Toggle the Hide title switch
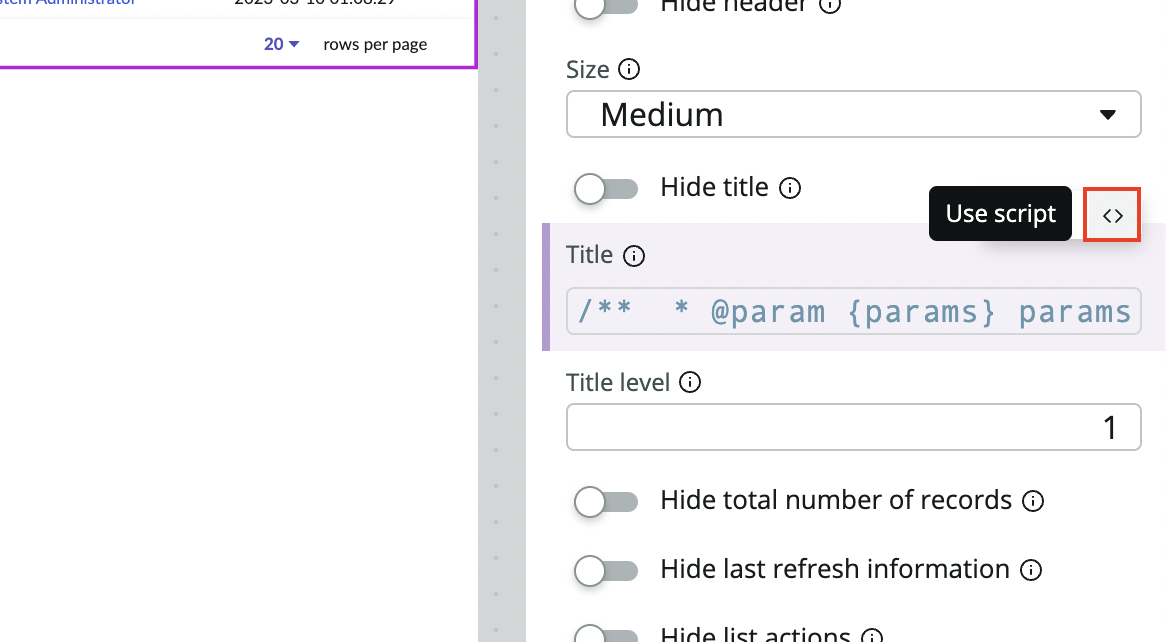 click(x=606, y=188)
